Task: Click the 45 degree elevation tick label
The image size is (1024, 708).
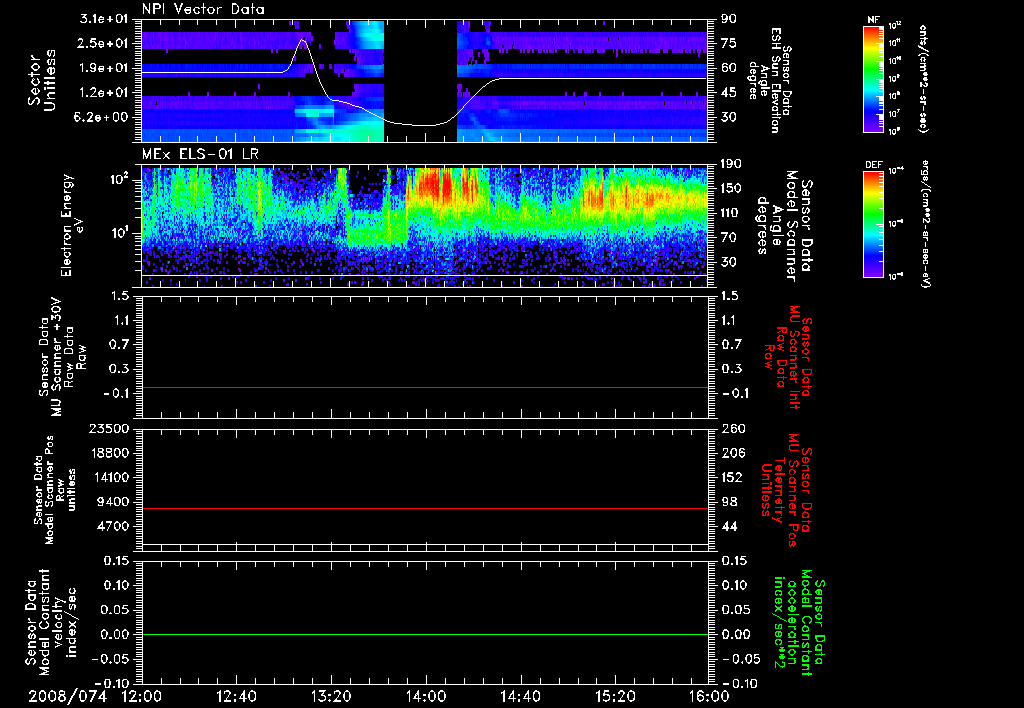Action: [x=729, y=93]
